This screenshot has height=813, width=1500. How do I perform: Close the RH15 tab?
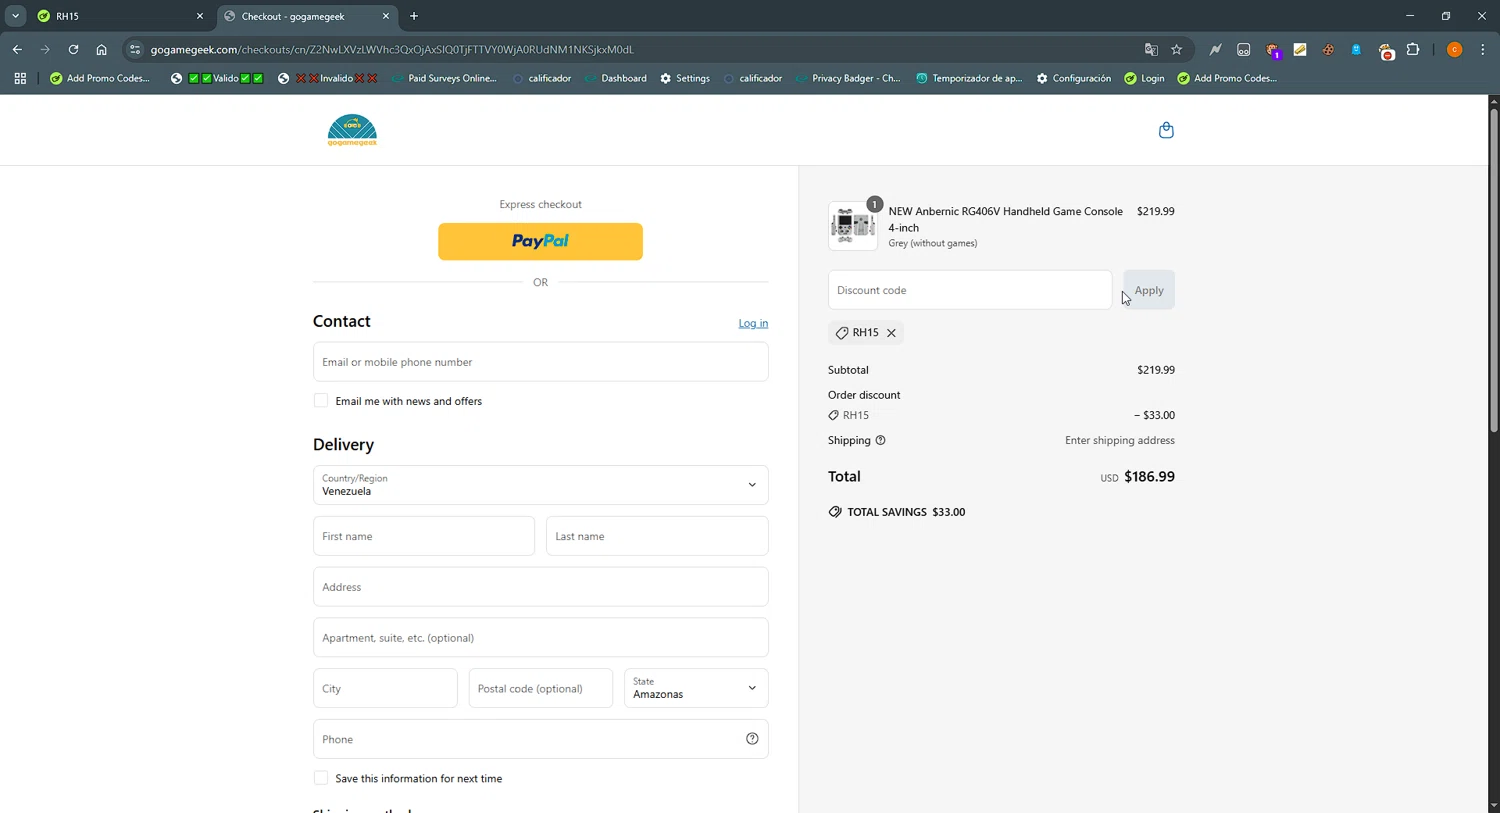coord(199,16)
